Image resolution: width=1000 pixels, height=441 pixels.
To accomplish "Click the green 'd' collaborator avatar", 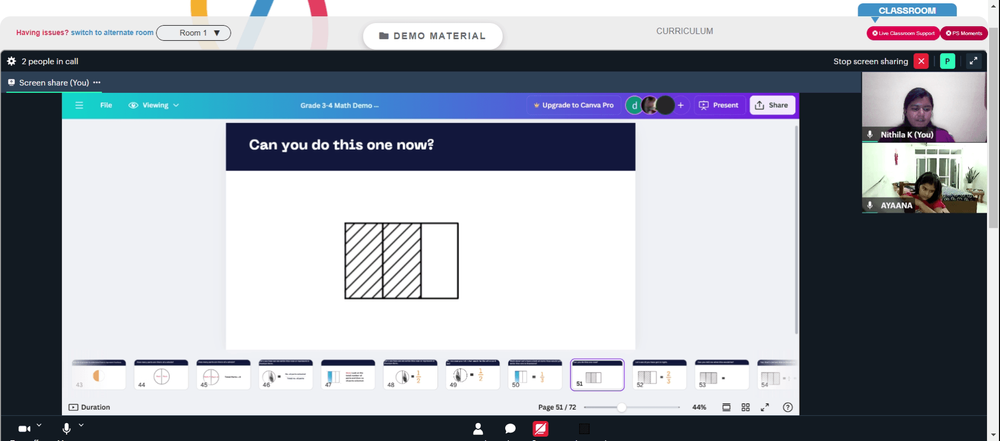I will pyautogui.click(x=634, y=105).
